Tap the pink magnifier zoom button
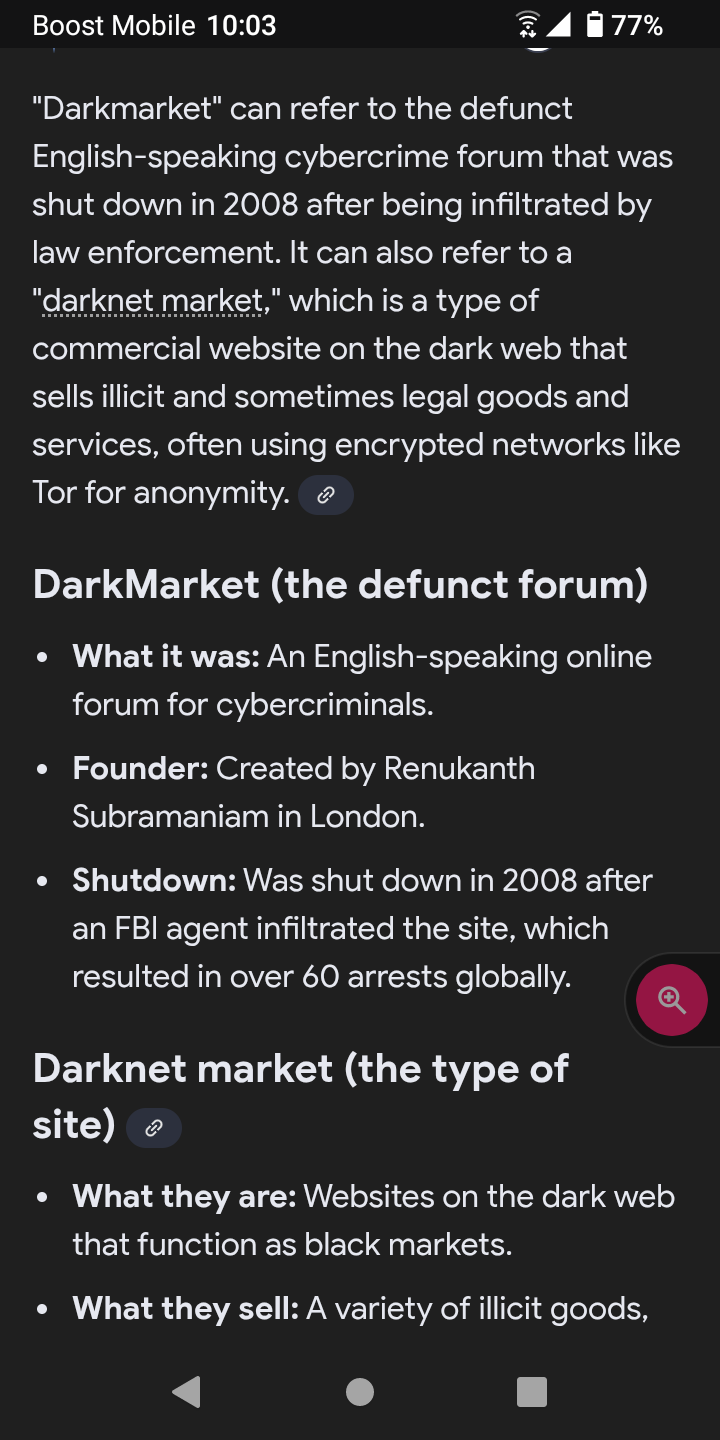 coord(672,999)
